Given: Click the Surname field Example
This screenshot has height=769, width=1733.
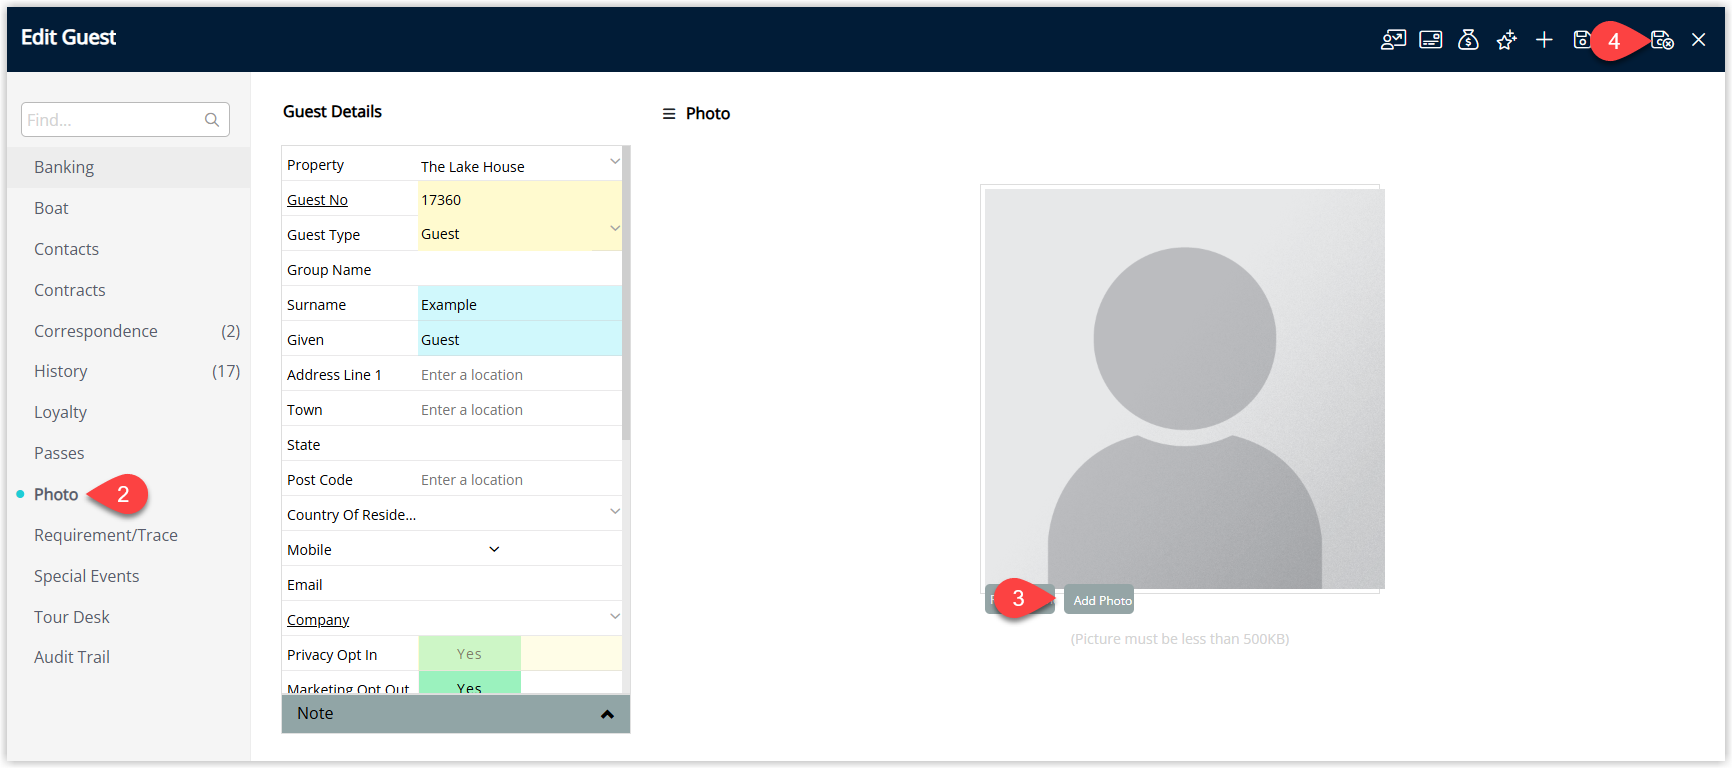Looking at the screenshot, I should [519, 304].
